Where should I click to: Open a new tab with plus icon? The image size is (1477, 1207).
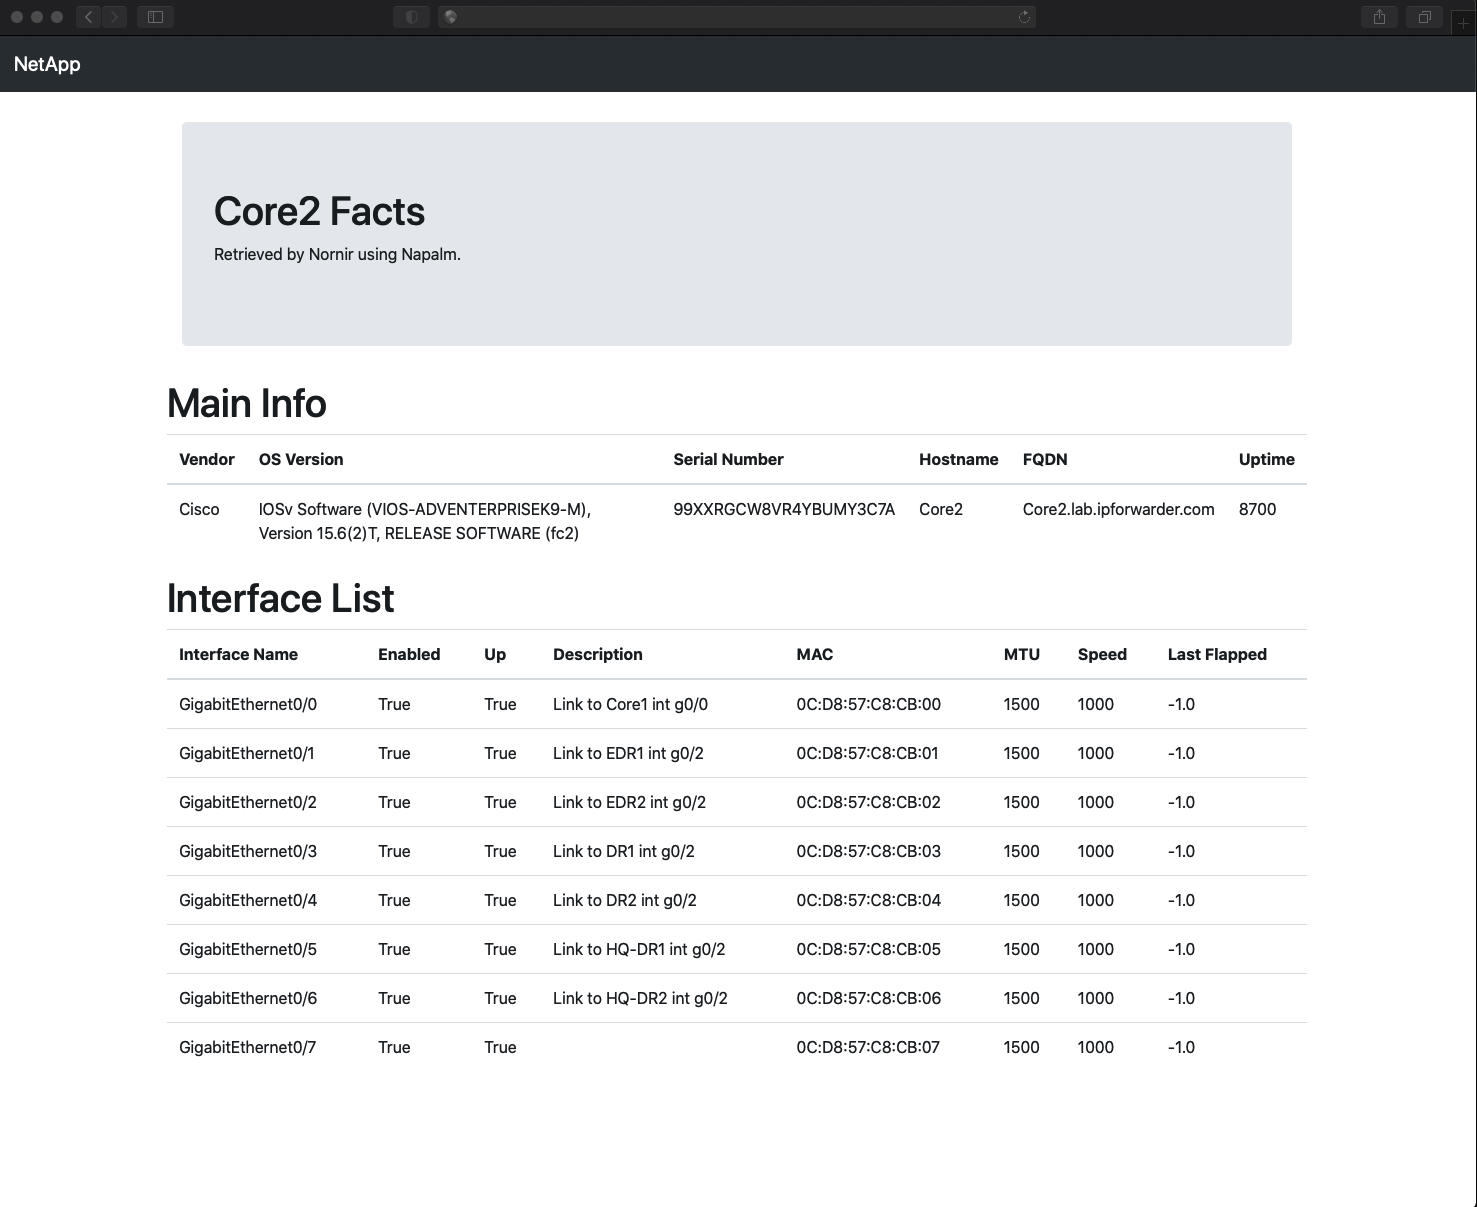pyautogui.click(x=1463, y=22)
